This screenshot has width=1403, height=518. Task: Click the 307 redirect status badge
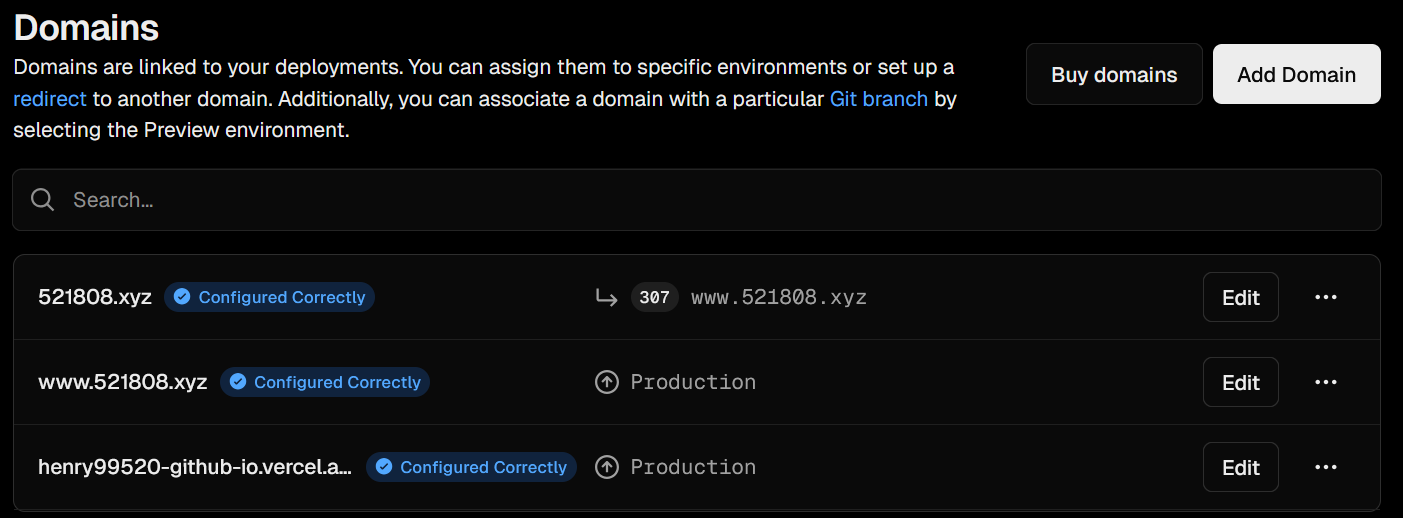655,297
